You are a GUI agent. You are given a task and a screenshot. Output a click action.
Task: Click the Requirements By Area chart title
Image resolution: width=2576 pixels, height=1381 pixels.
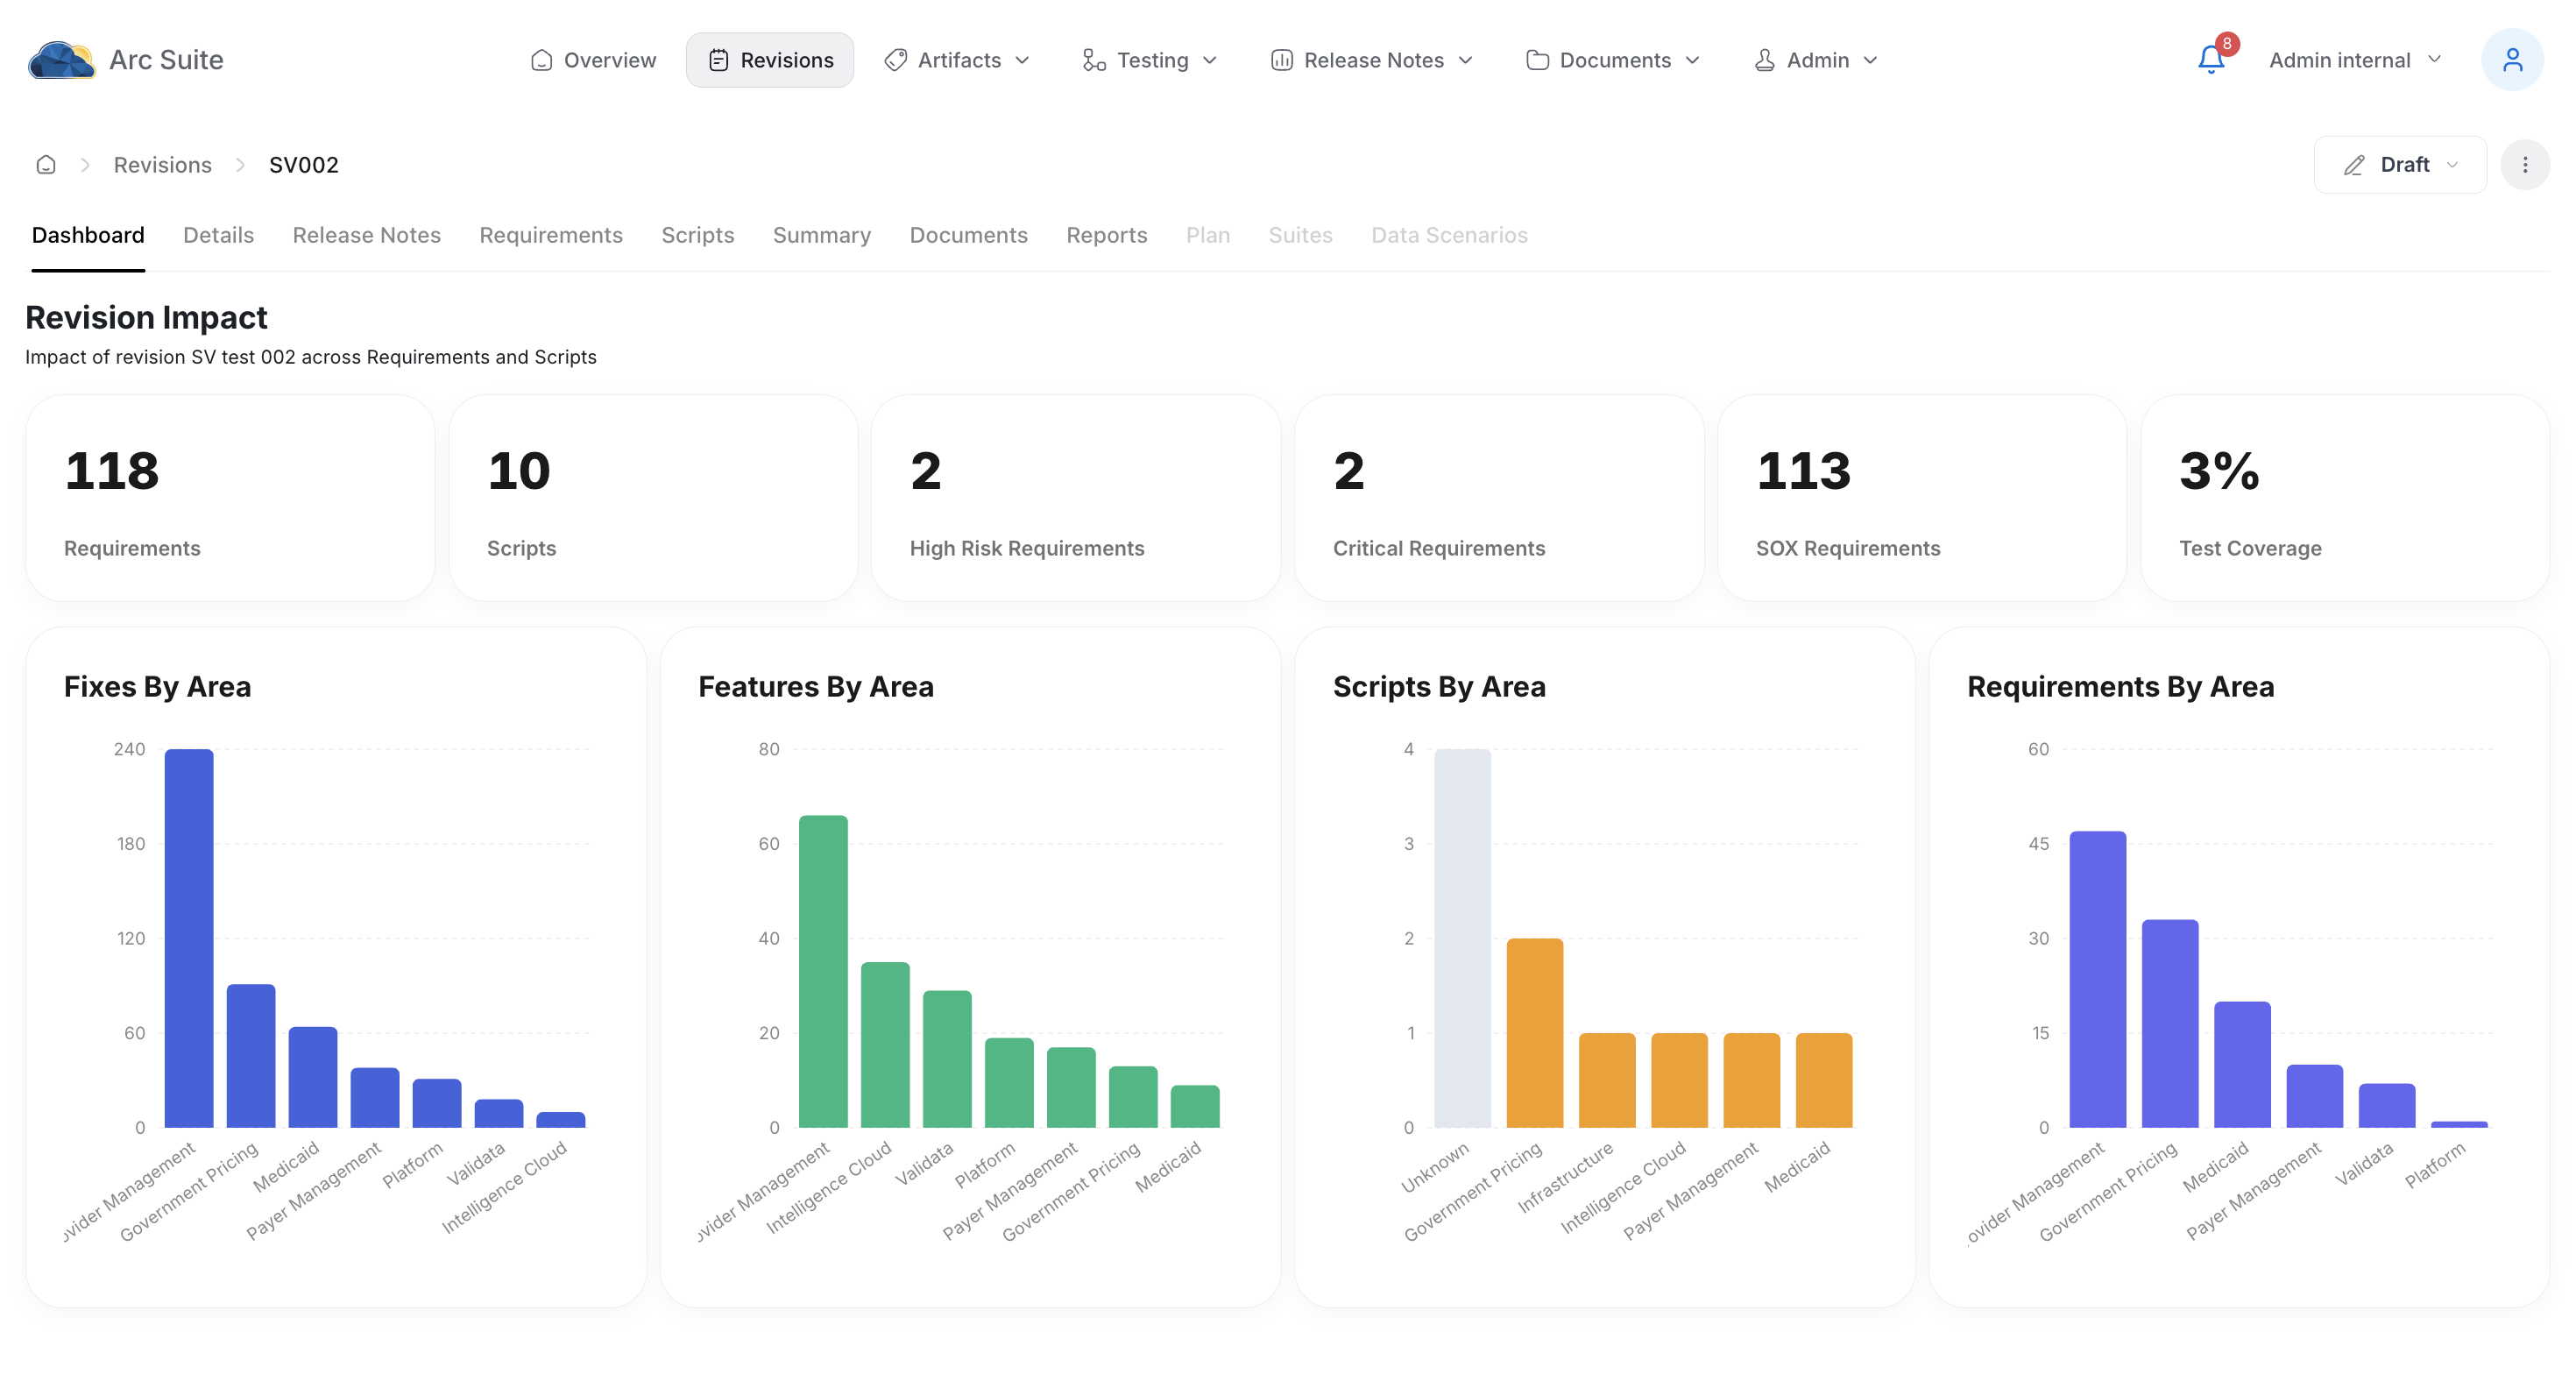(x=2120, y=687)
